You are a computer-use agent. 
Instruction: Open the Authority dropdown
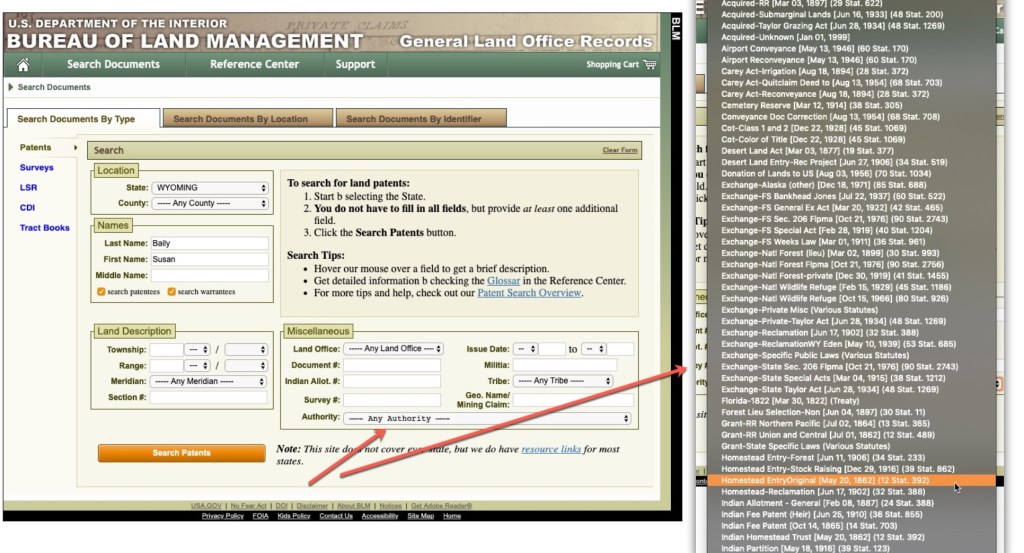click(487, 418)
